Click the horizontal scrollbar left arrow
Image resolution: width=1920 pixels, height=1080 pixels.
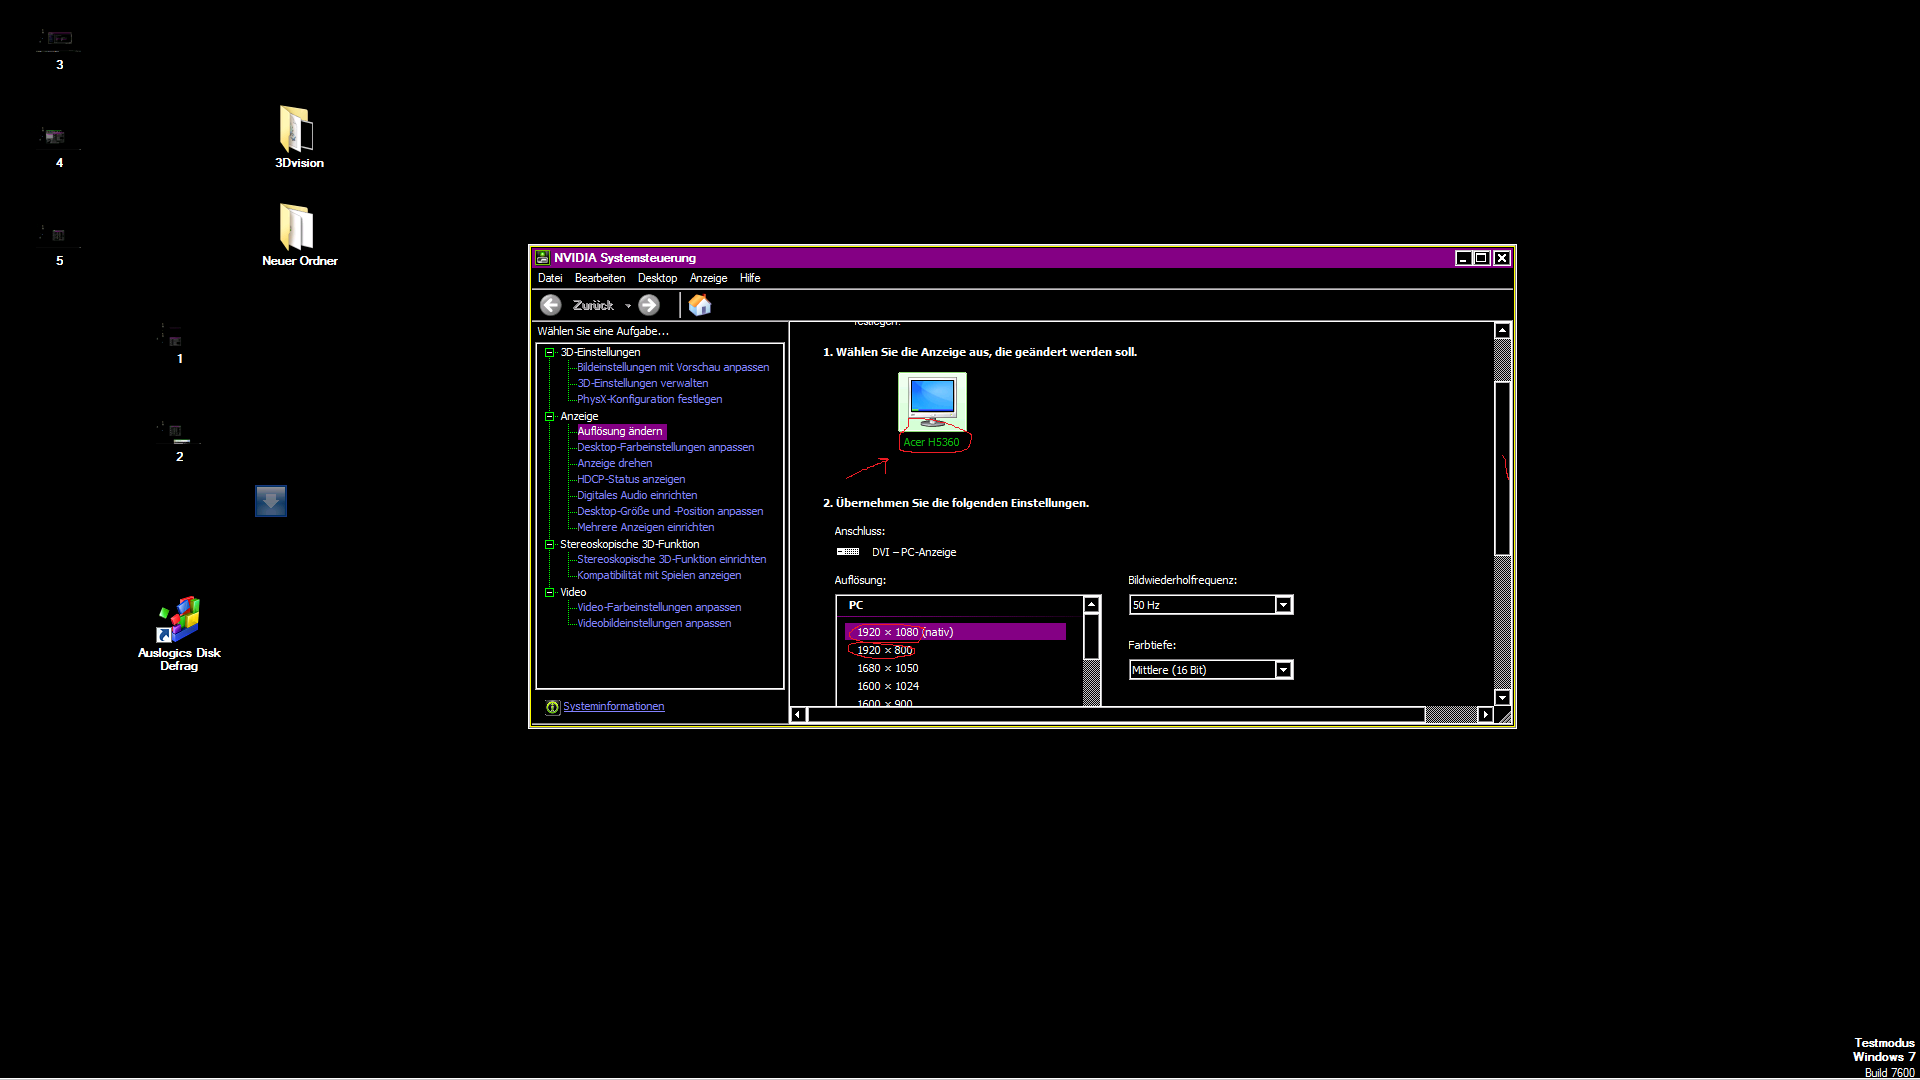pyautogui.click(x=797, y=715)
